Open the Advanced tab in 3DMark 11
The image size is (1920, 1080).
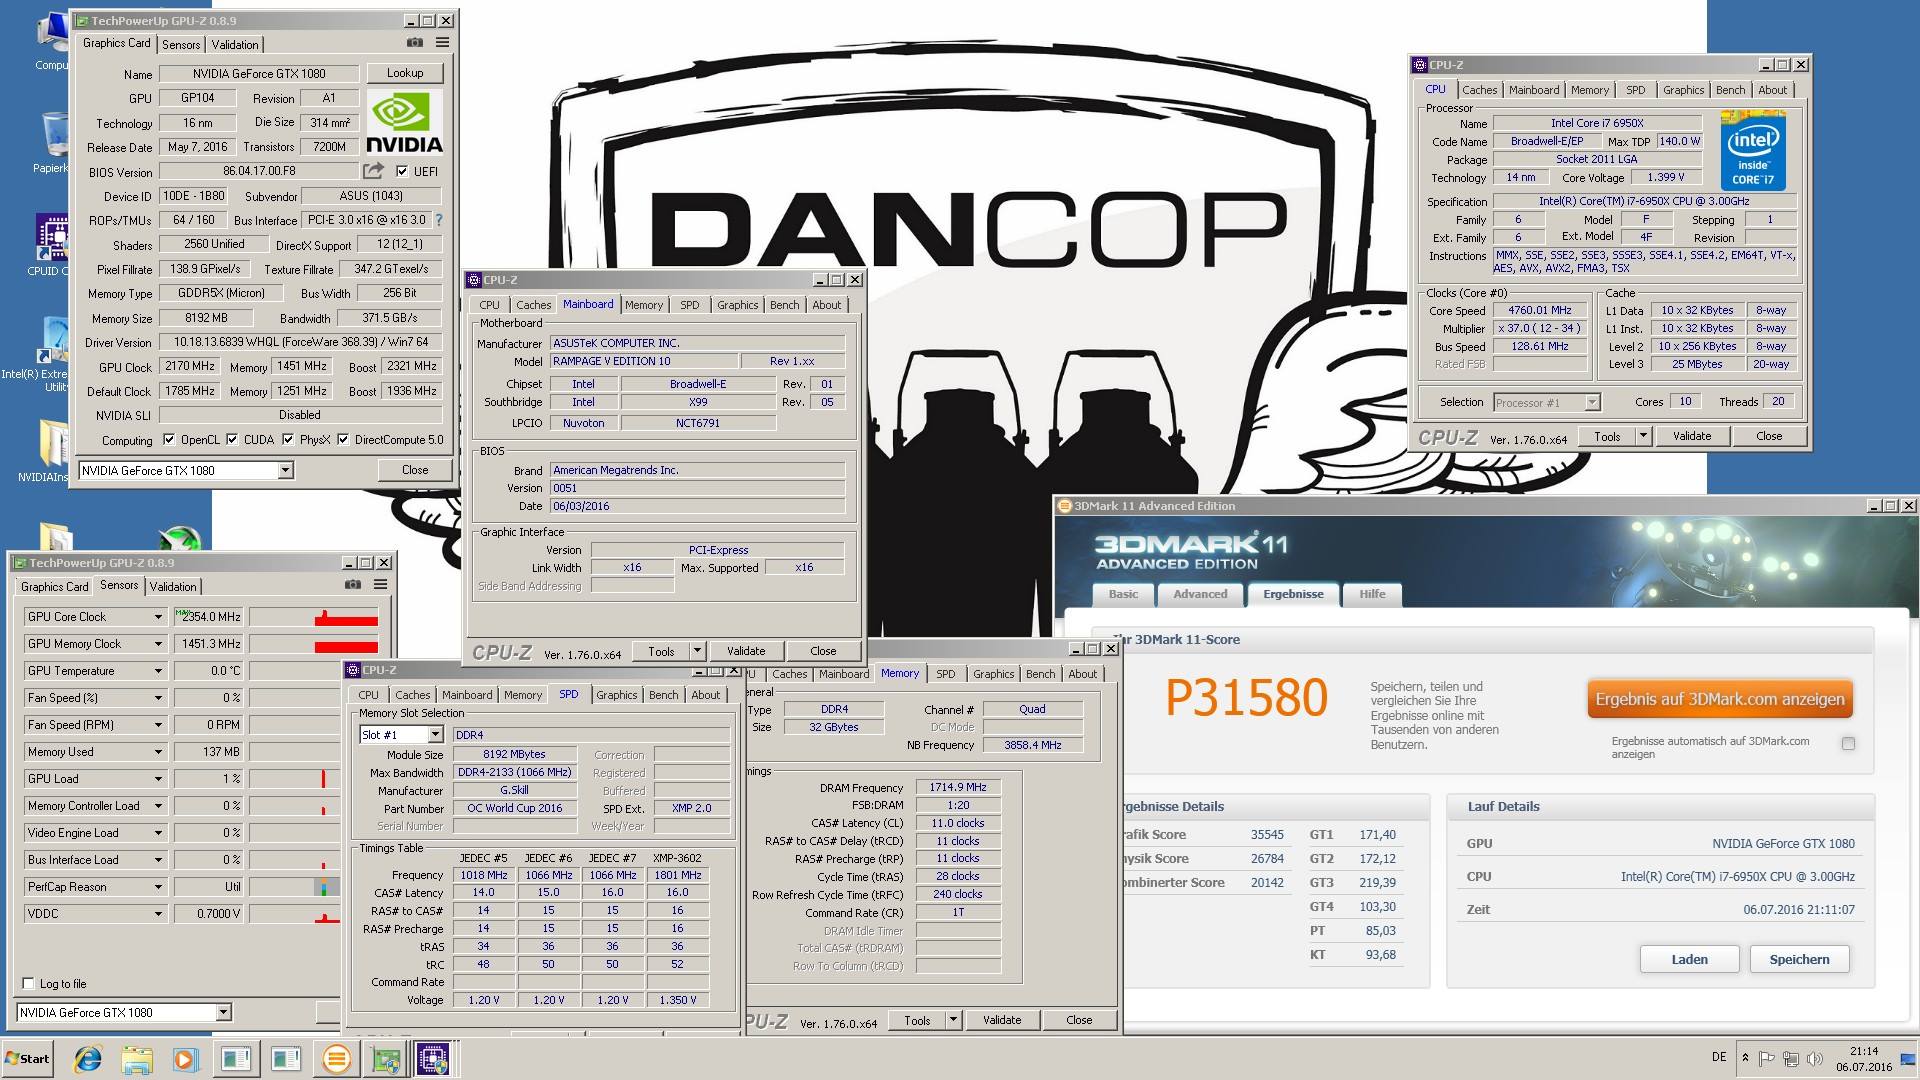coord(1200,594)
